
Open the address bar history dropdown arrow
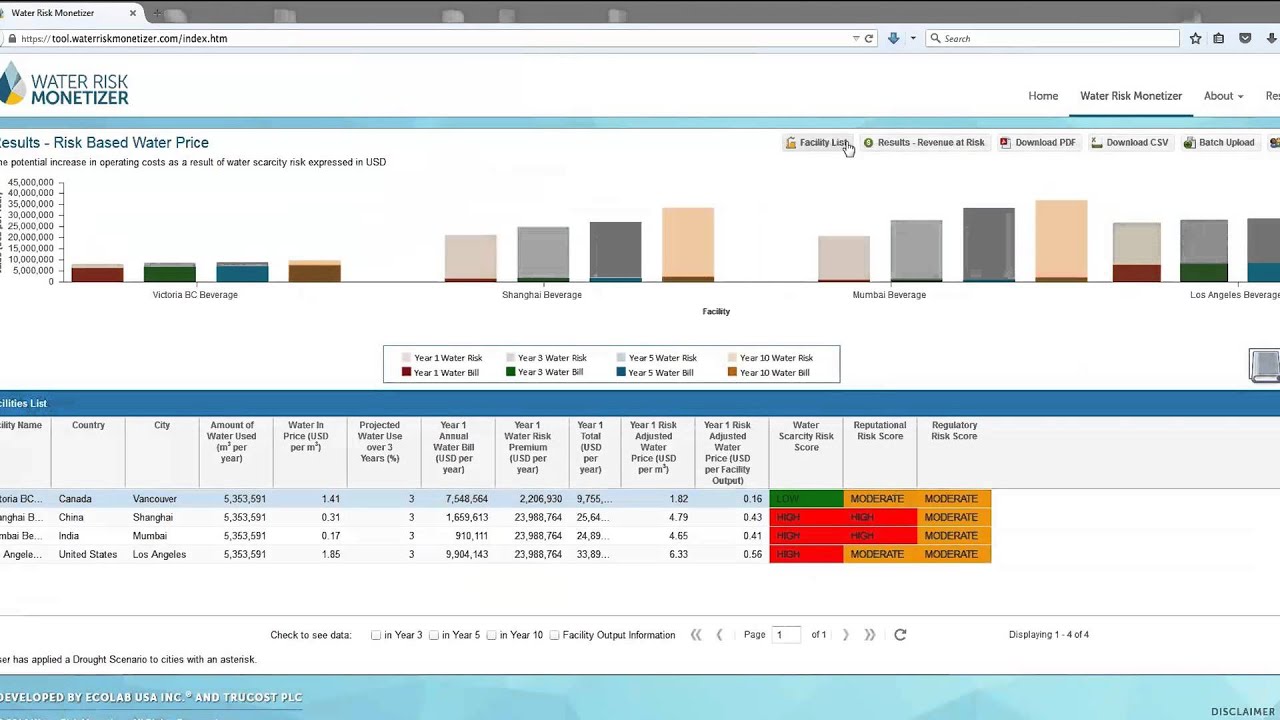(x=856, y=38)
